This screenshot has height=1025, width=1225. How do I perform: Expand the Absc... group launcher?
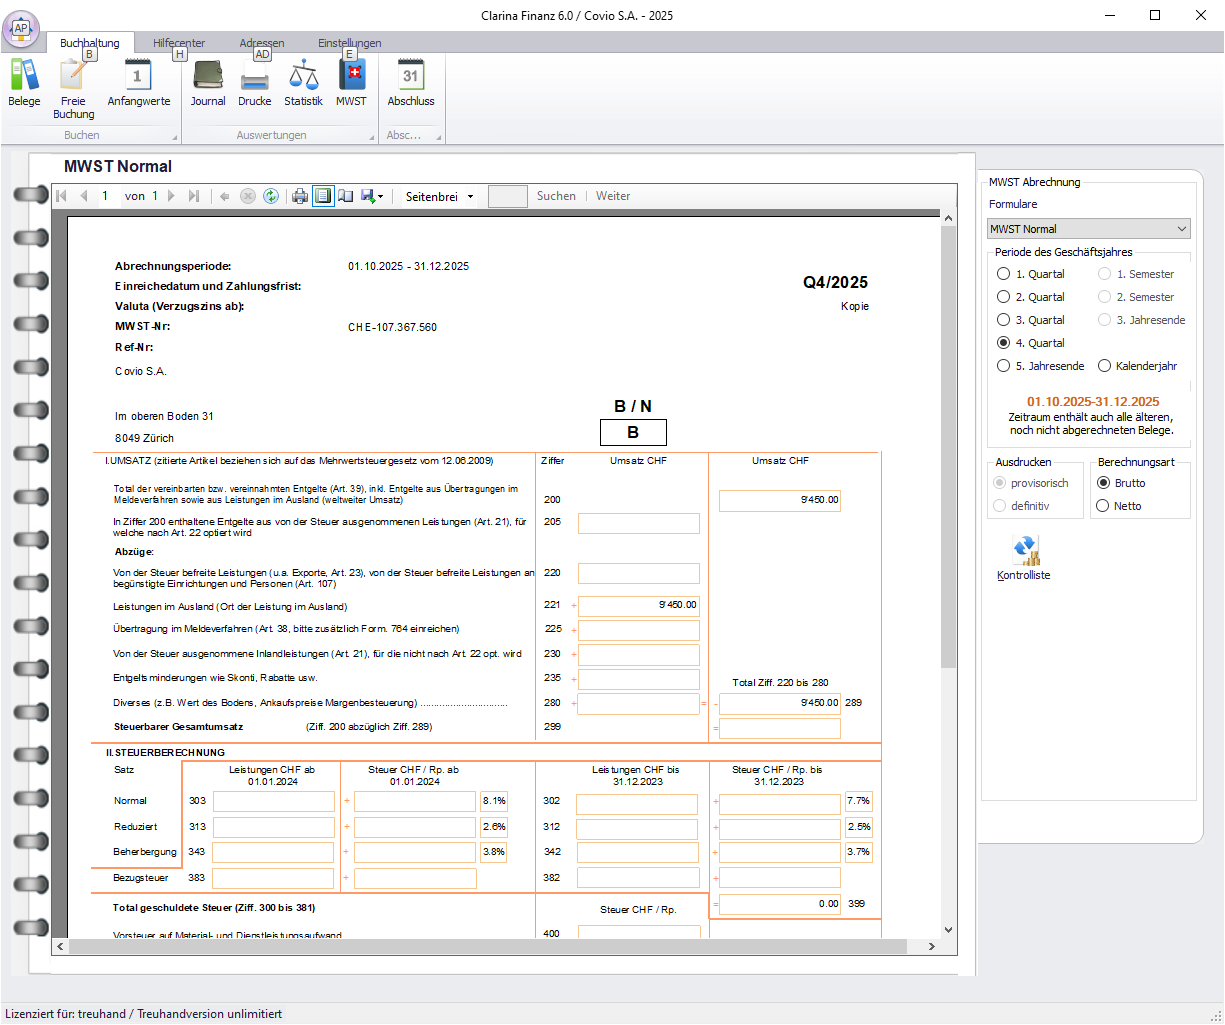pyautogui.click(x=438, y=137)
